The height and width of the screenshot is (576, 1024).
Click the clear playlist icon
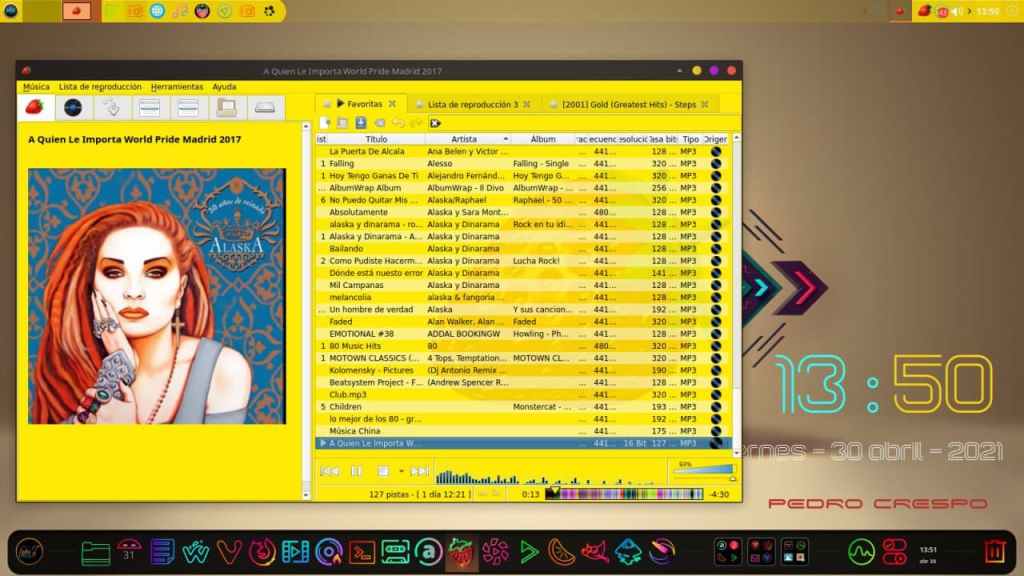click(x=435, y=122)
